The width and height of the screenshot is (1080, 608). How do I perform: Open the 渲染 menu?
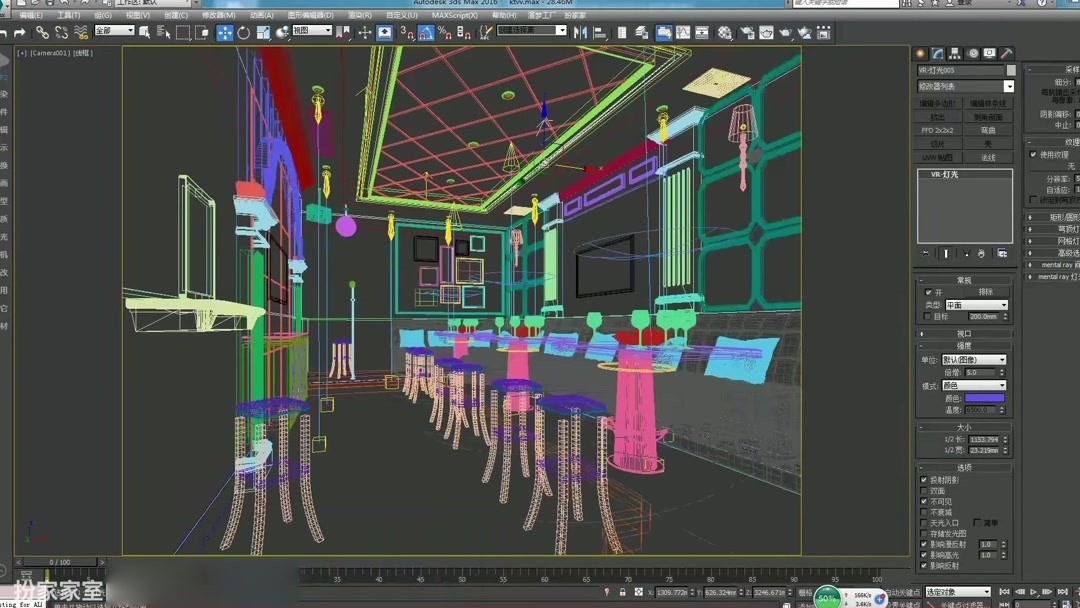pos(358,15)
